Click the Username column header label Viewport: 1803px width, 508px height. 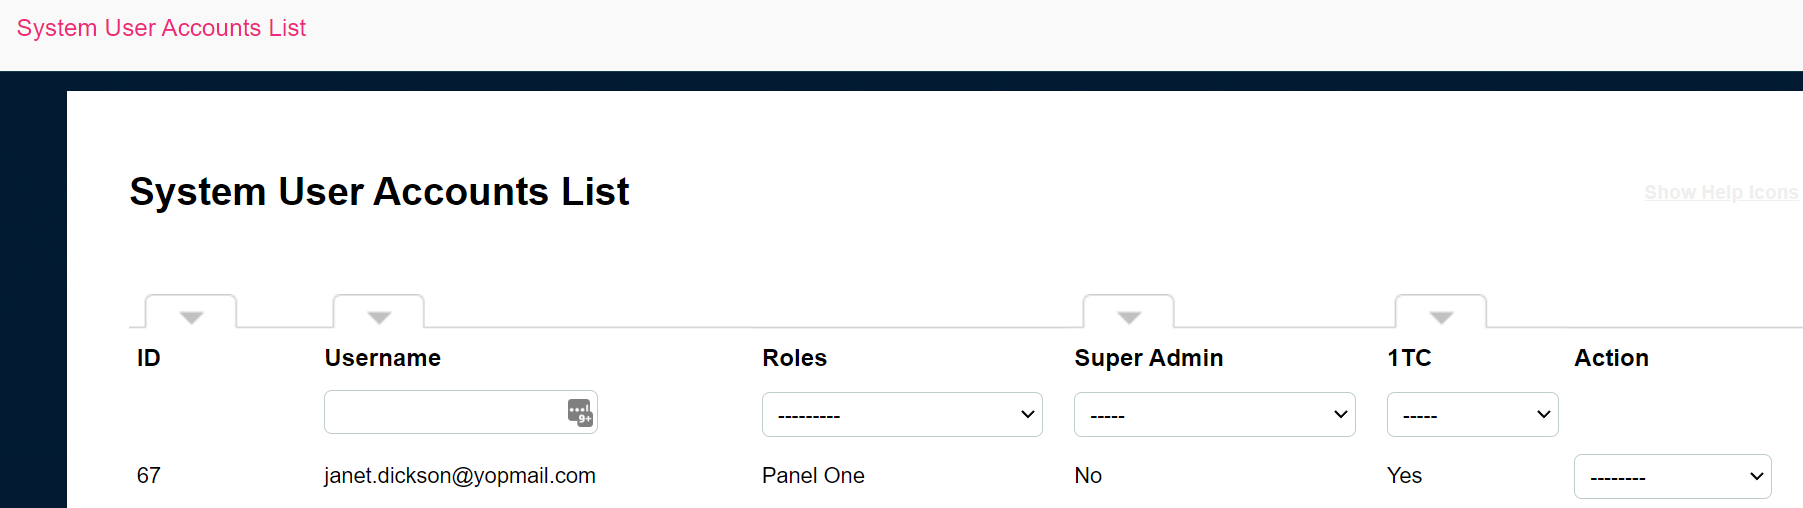[383, 358]
